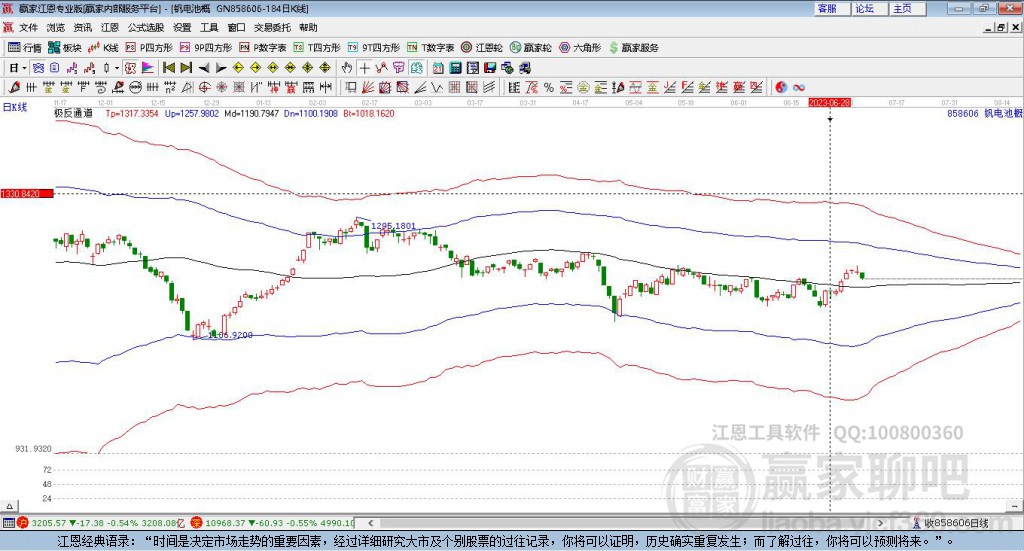Open the 赢家轮 wheel tool
This screenshot has width=1024, height=551.
click(531, 48)
